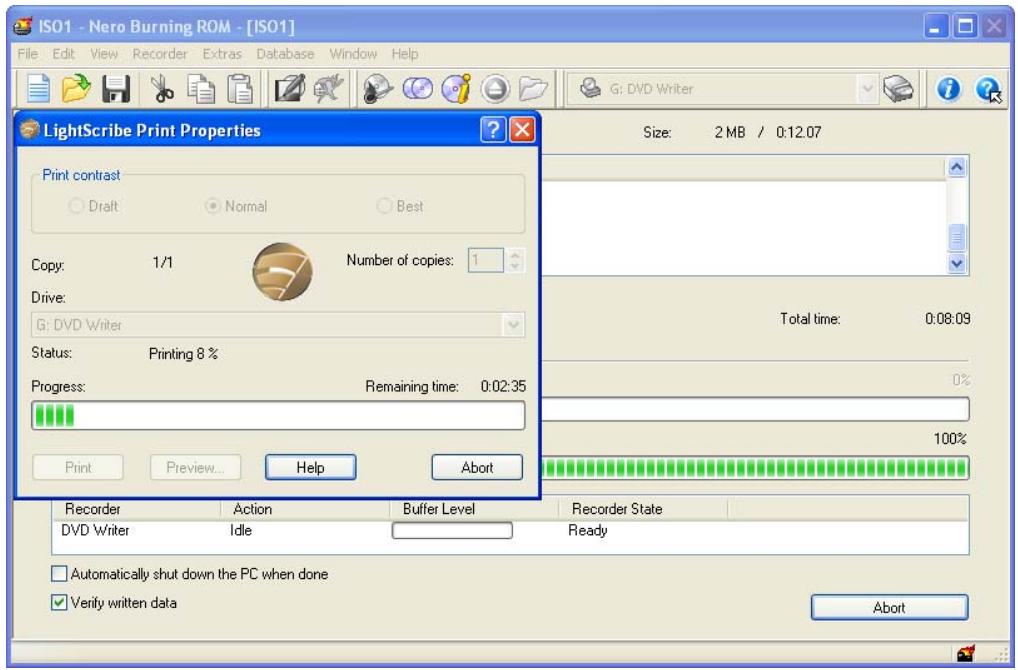Click the gray open folder toolbar icon
1018x670 pixels.
pos(534,89)
